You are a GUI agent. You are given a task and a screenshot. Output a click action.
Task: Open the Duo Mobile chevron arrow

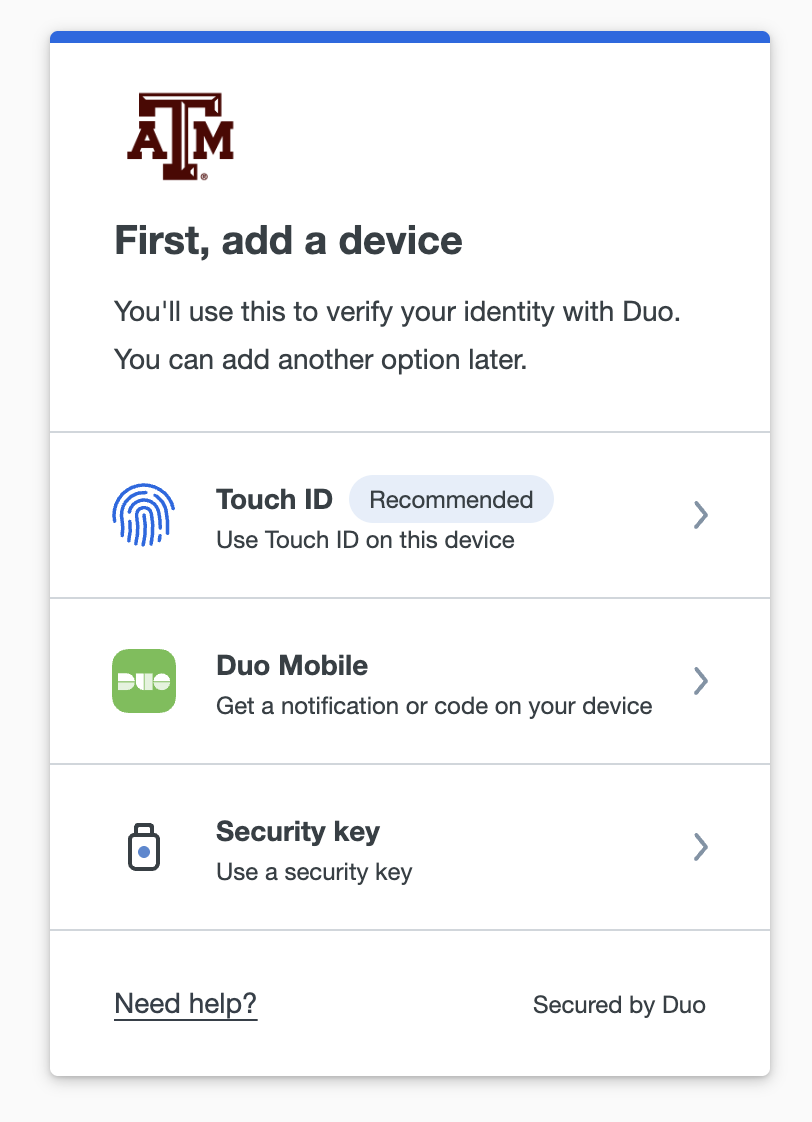pyautogui.click(x=700, y=680)
